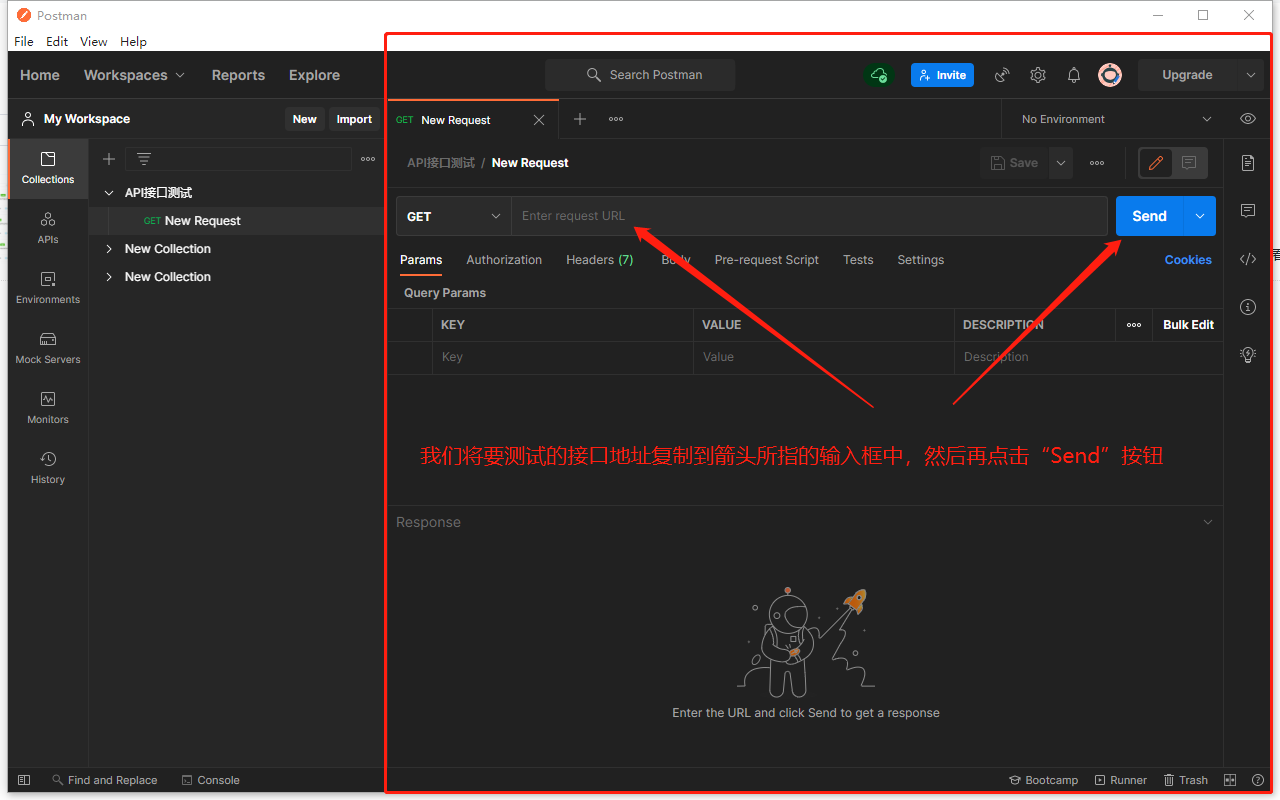Open collections panel more options ellipsis

(368, 159)
